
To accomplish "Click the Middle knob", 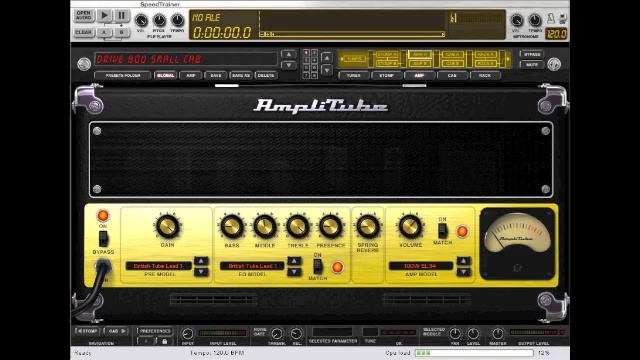I will click(265, 227).
